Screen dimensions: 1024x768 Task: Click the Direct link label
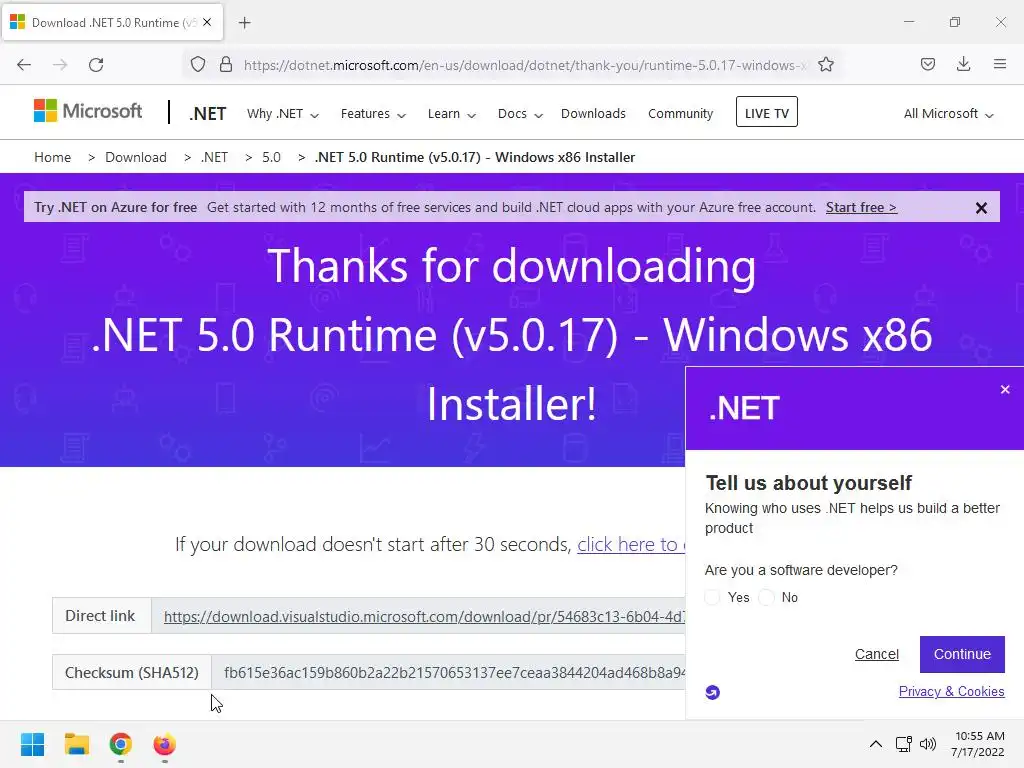point(100,616)
